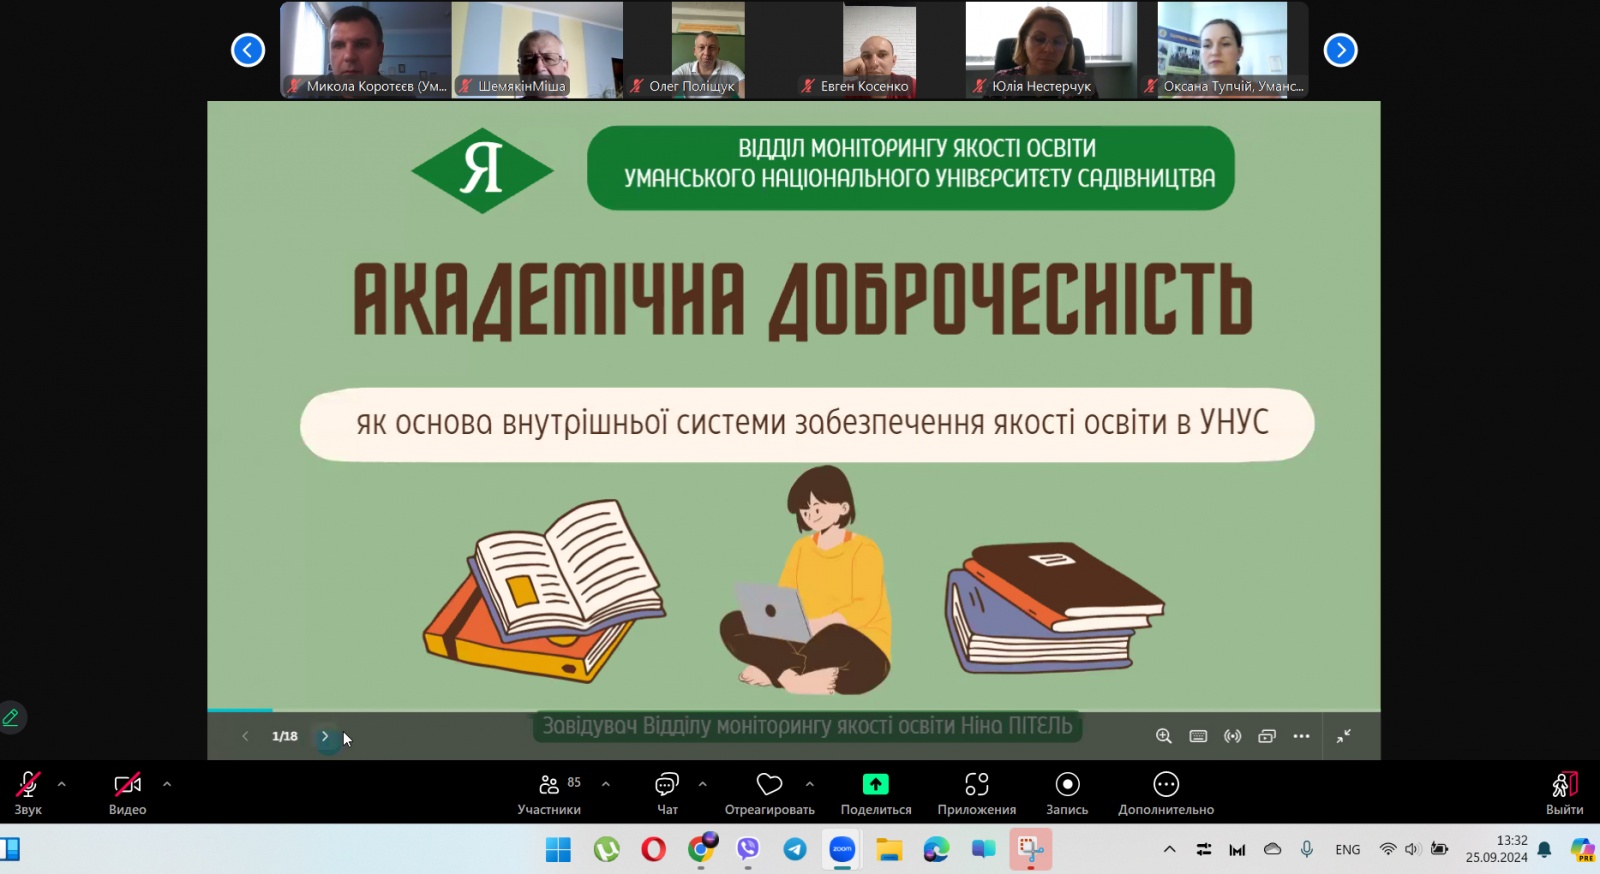Click the green annotation pencil icon
The image size is (1600, 874).
click(11, 717)
